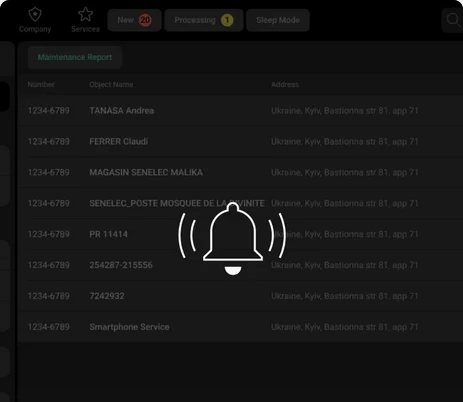Select the red 20 badge on New
The image size is (463, 402).
(x=145, y=20)
